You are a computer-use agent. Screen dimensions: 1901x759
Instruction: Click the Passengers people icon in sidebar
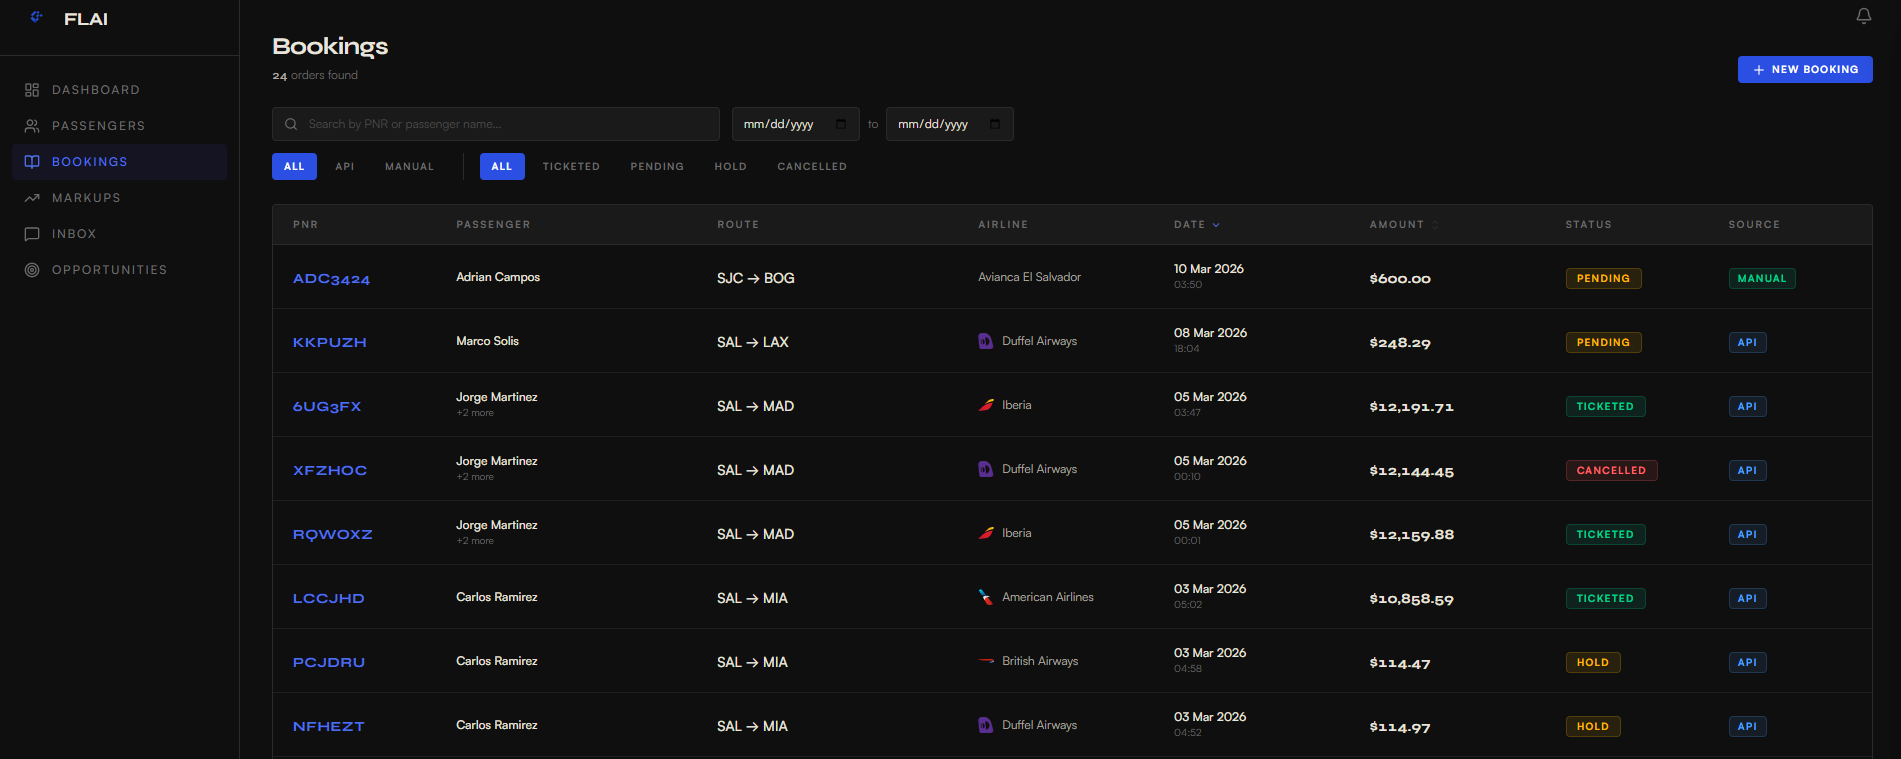coord(32,126)
